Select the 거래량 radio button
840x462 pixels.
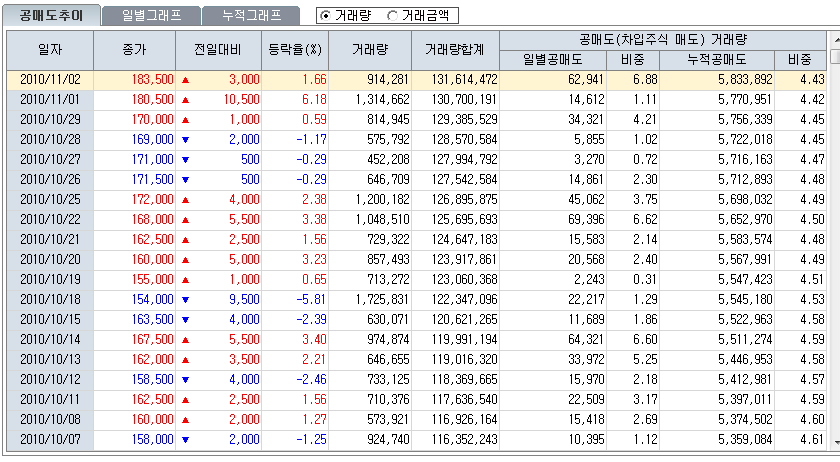[x=327, y=16]
